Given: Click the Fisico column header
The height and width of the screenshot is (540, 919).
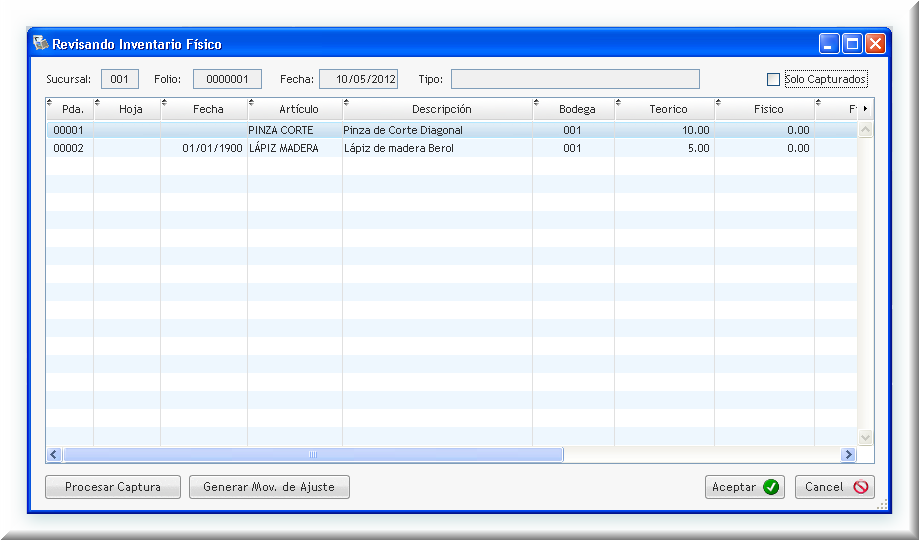Looking at the screenshot, I should (x=768, y=109).
